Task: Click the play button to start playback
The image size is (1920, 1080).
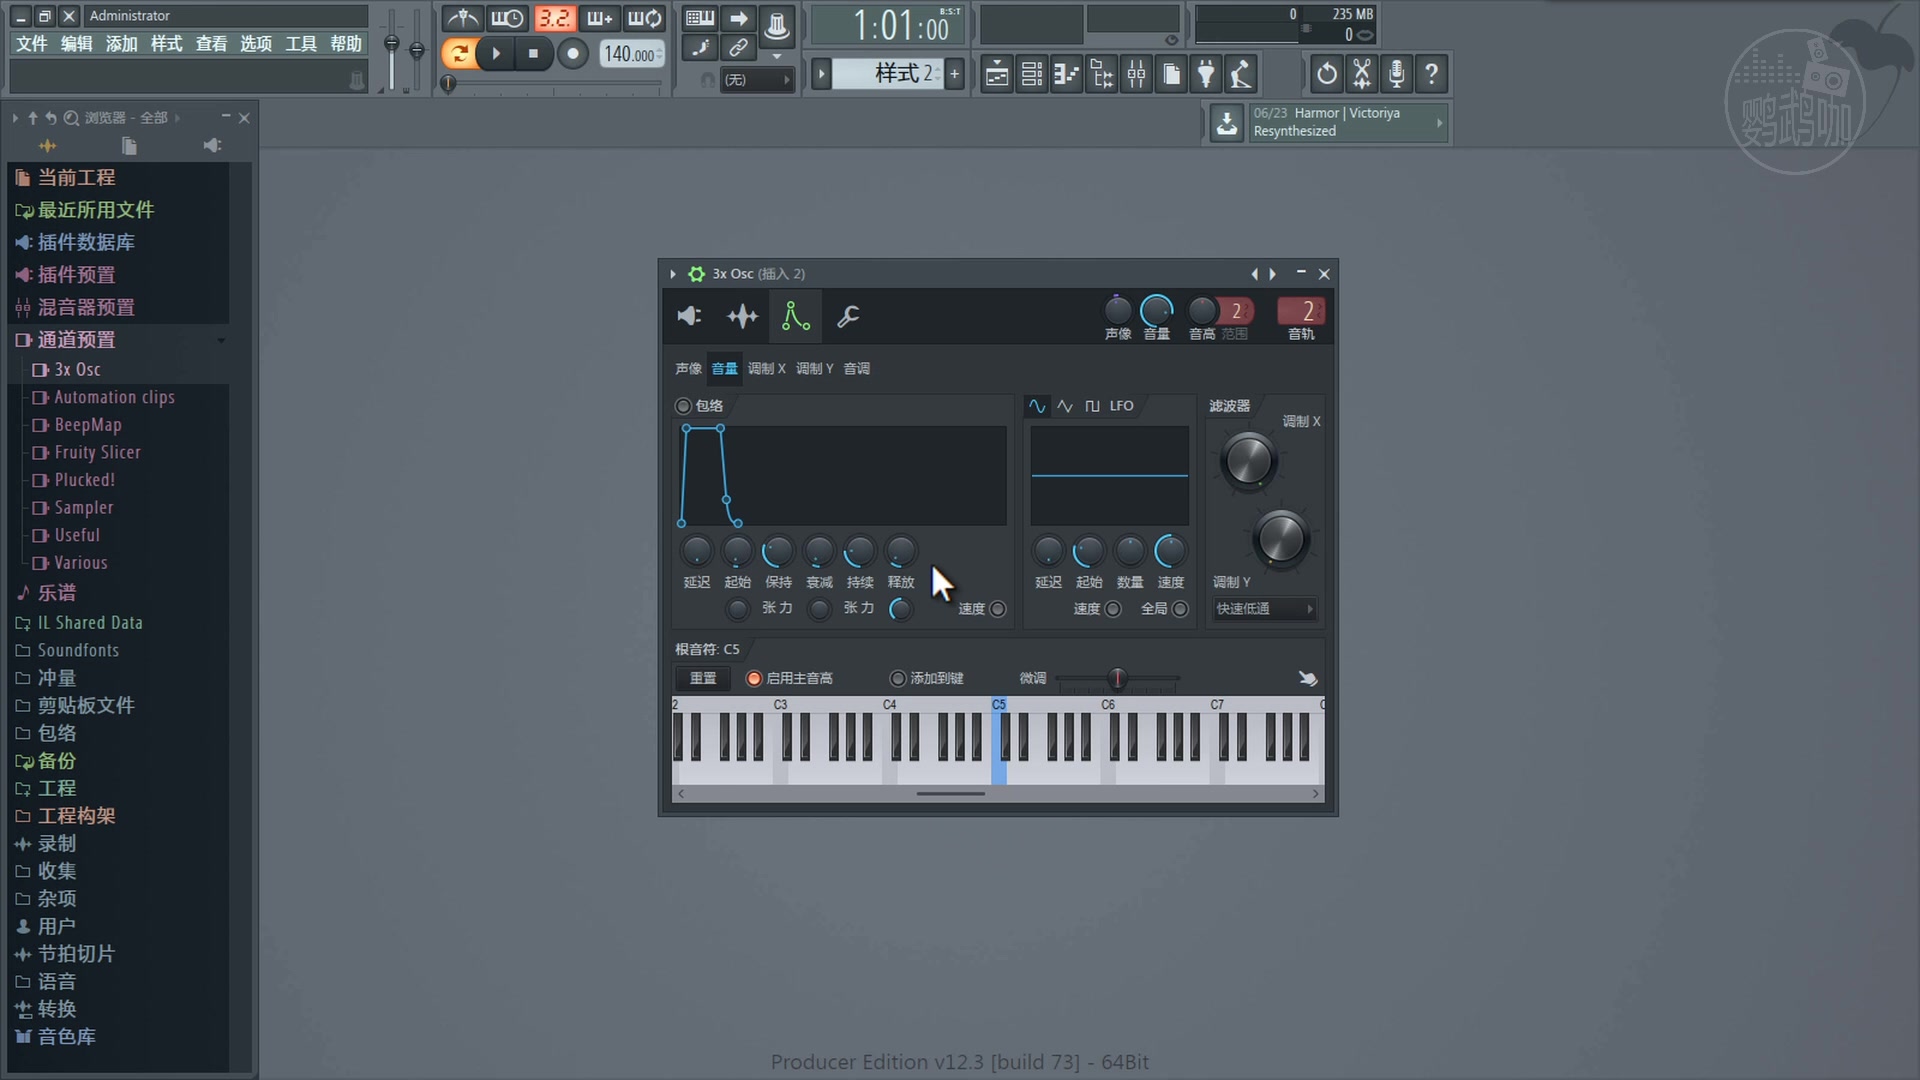Action: [495, 54]
